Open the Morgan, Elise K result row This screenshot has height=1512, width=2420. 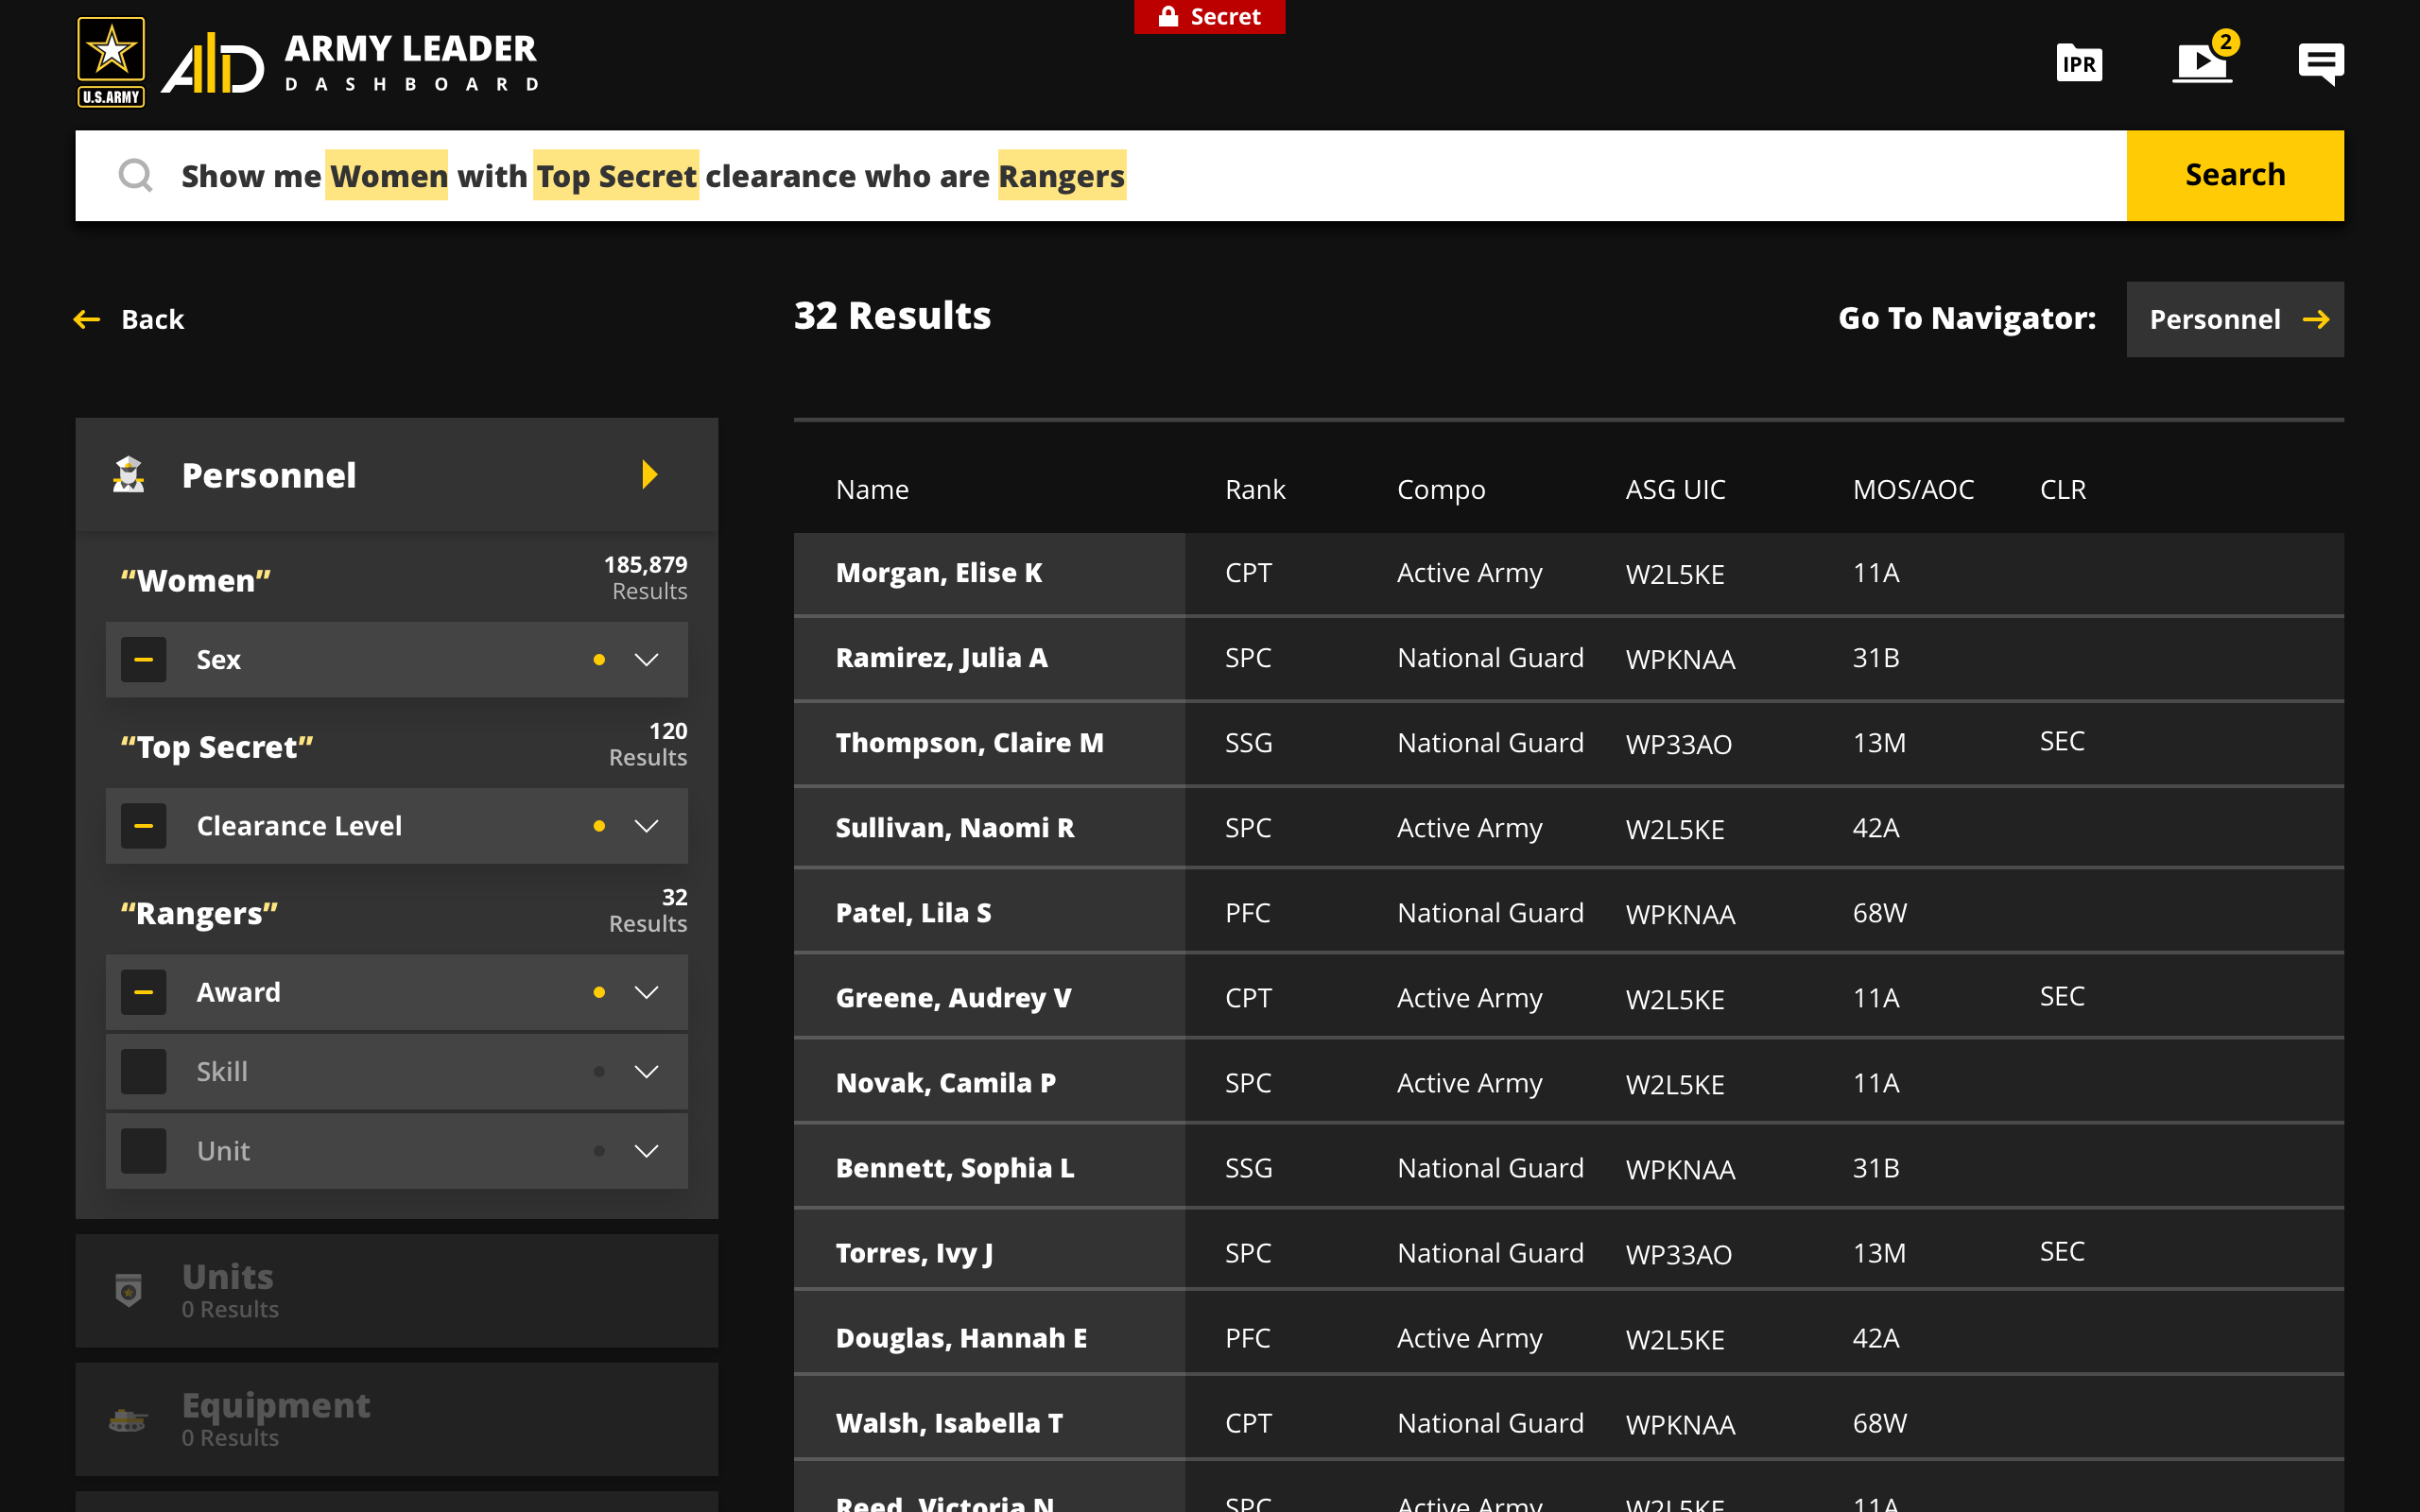coord(938,573)
